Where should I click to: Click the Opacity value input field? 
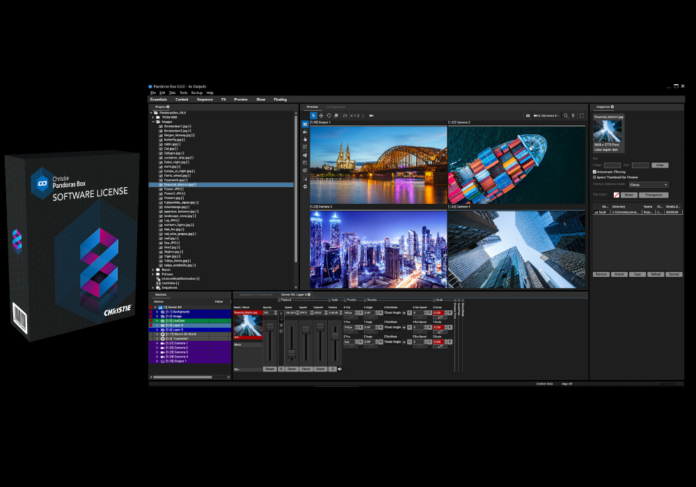click(x=269, y=313)
